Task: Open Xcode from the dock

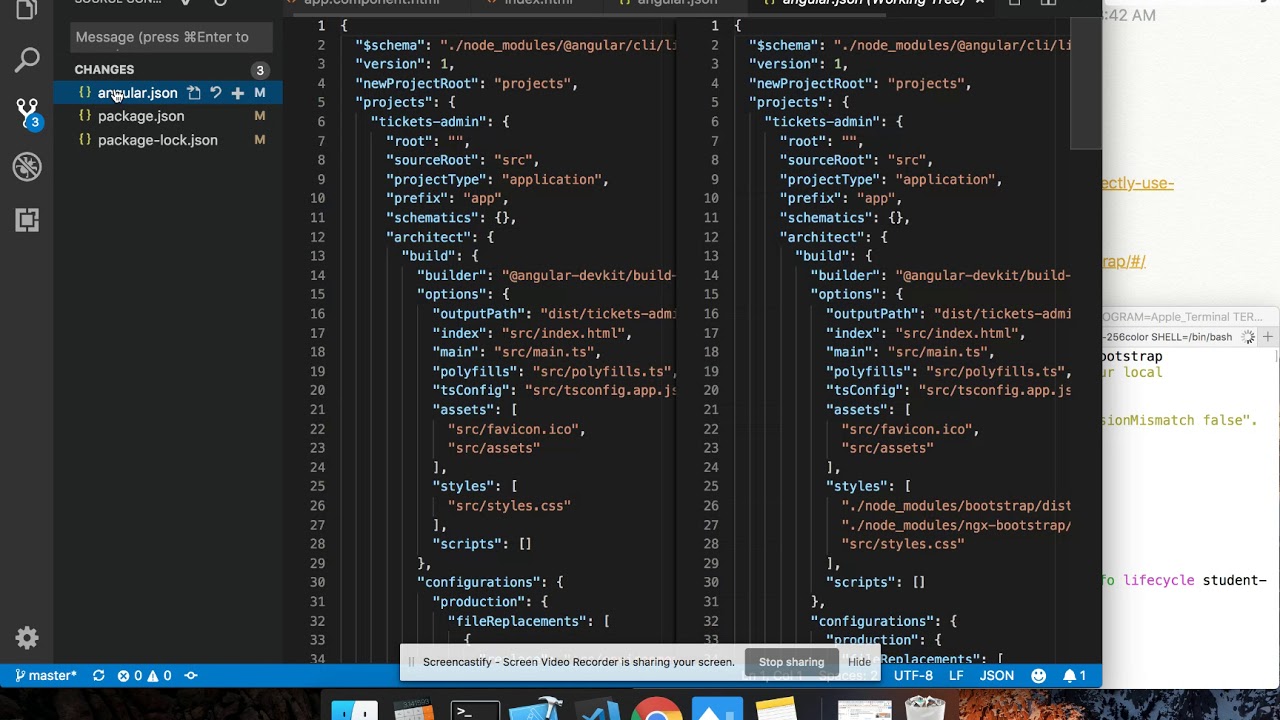Action: click(536, 708)
